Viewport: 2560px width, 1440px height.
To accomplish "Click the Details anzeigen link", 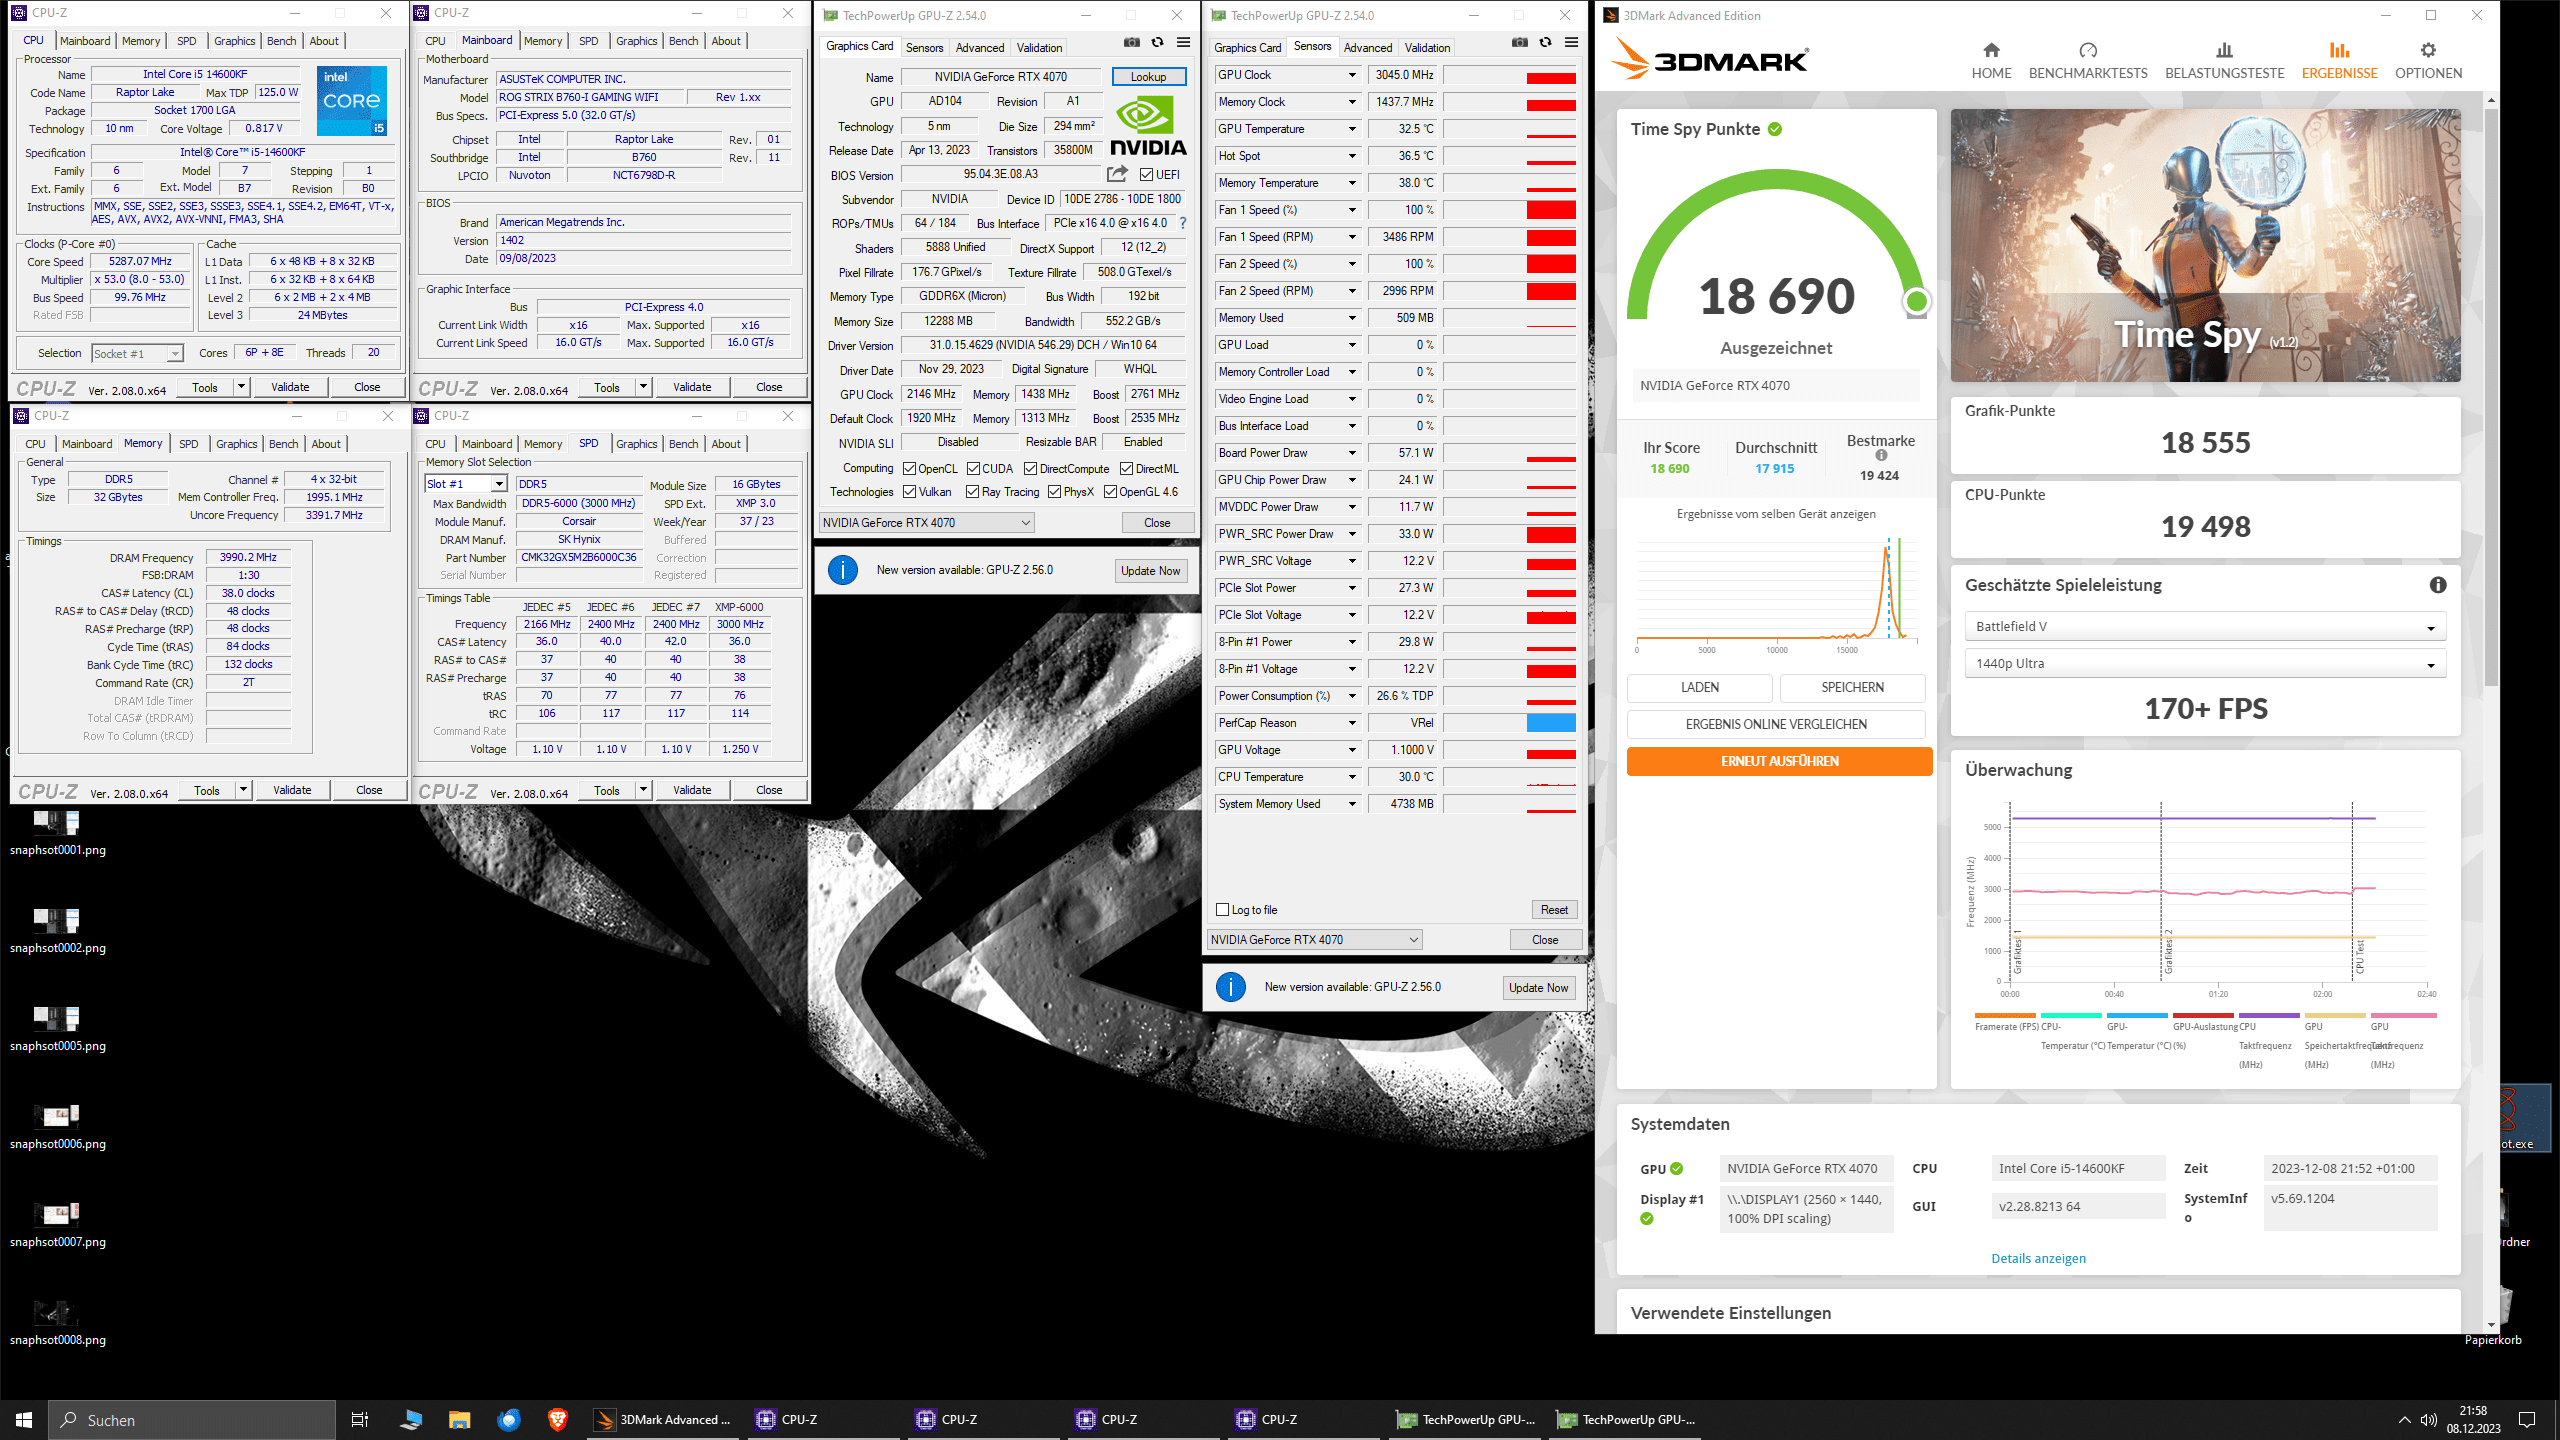I will click(x=2038, y=1259).
